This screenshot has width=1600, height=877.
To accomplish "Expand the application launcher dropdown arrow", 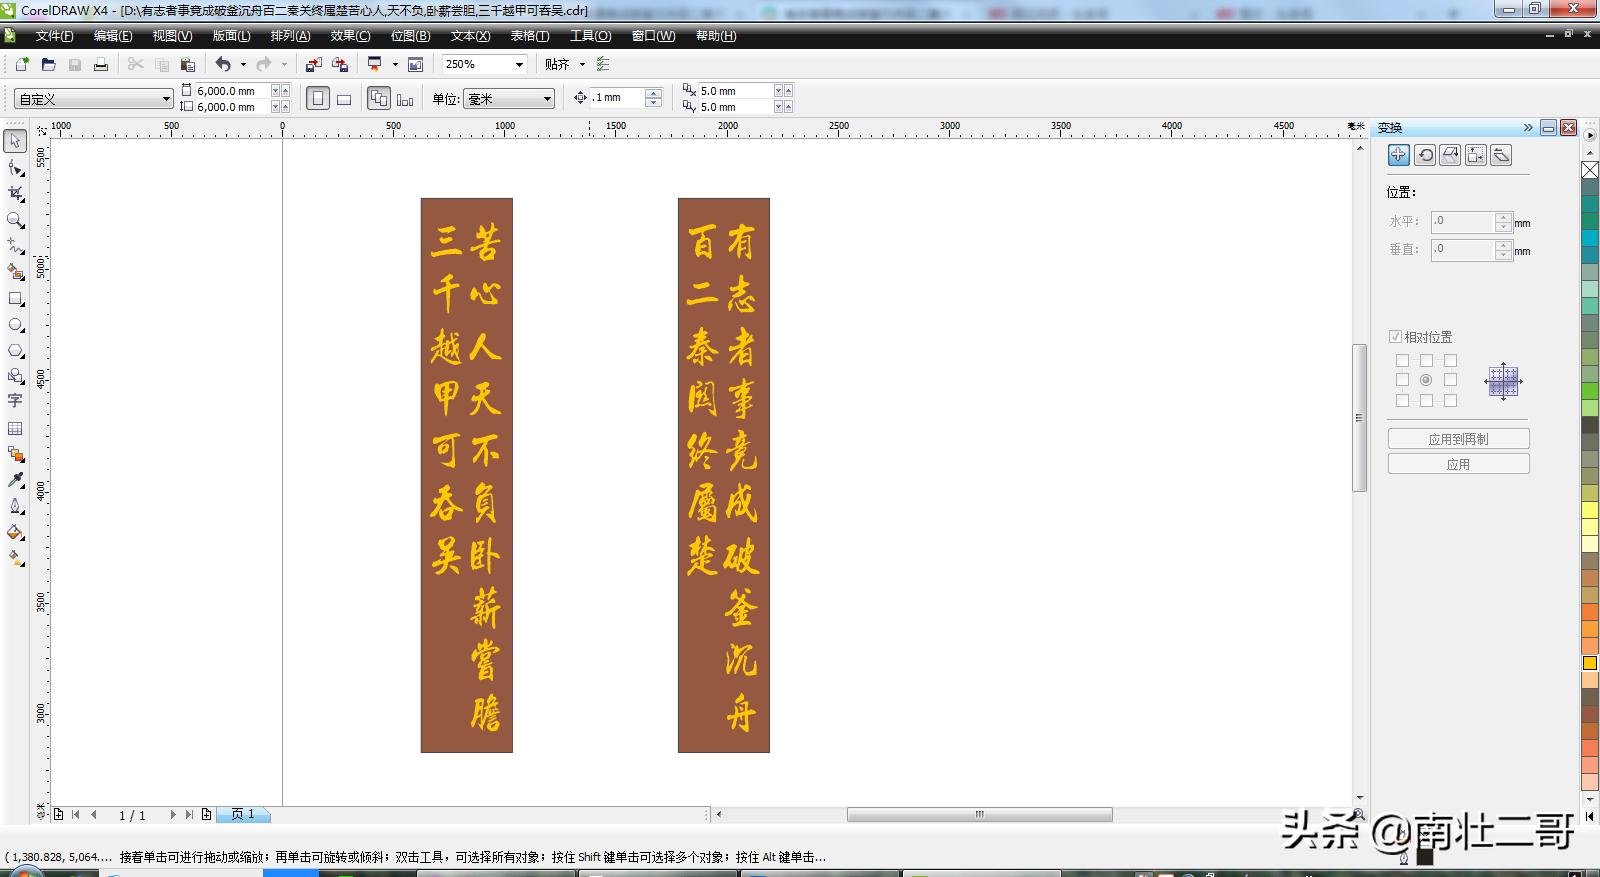I will 395,64.
